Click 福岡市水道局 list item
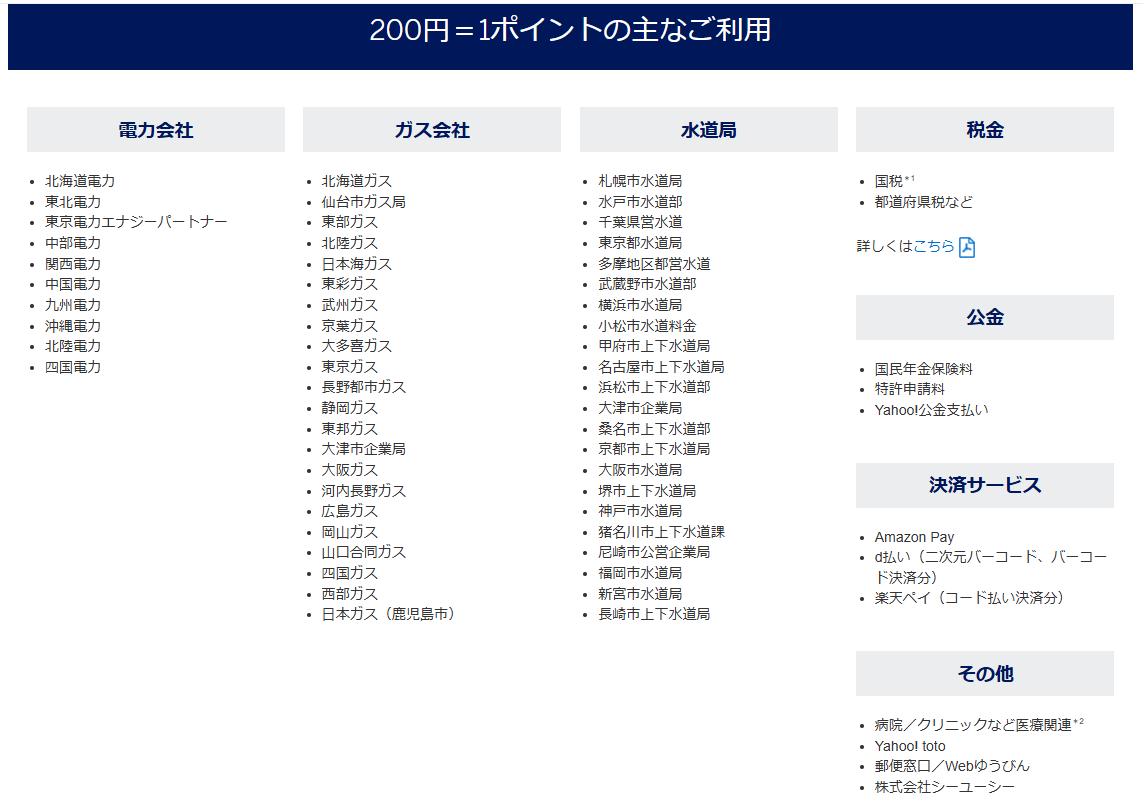This screenshot has height=810, width=1143. tap(640, 573)
